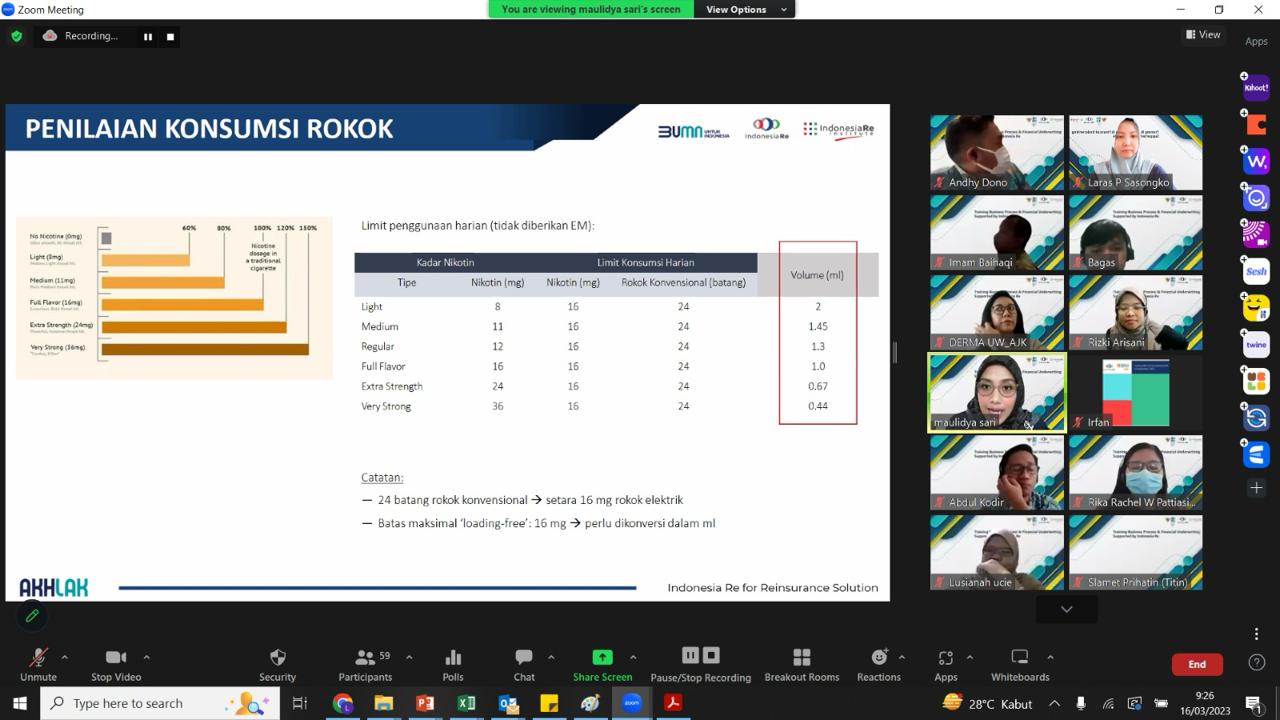Pause the recording in the top bar

[x=148, y=37]
